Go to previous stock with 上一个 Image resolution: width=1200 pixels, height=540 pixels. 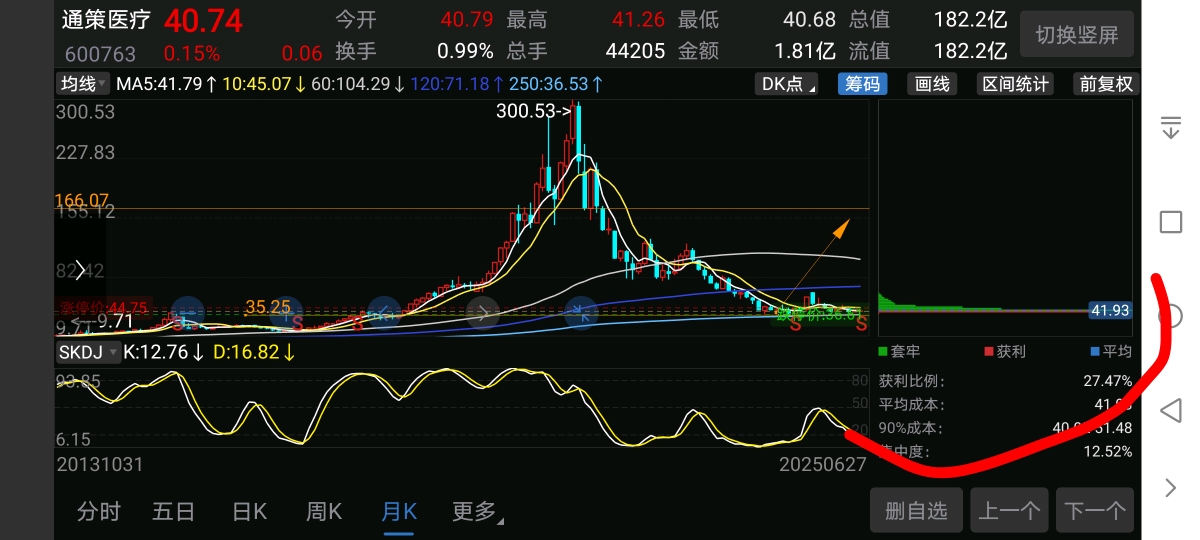[x=1009, y=510]
